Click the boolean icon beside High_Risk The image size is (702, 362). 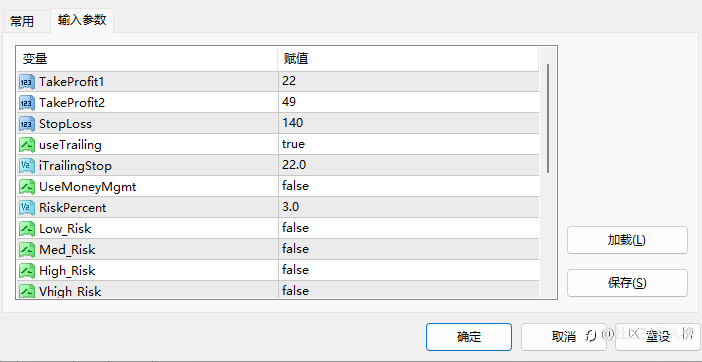tap(27, 271)
